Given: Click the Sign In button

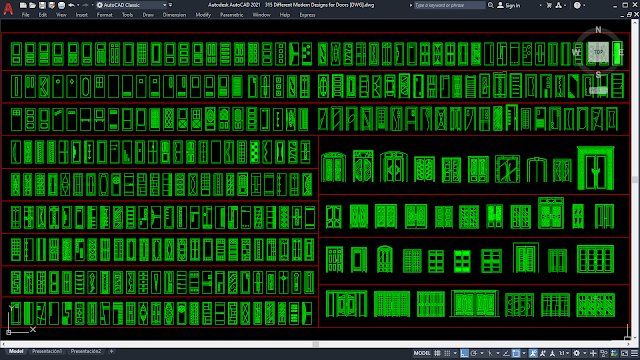Looking at the screenshot, I should click(x=509, y=5).
